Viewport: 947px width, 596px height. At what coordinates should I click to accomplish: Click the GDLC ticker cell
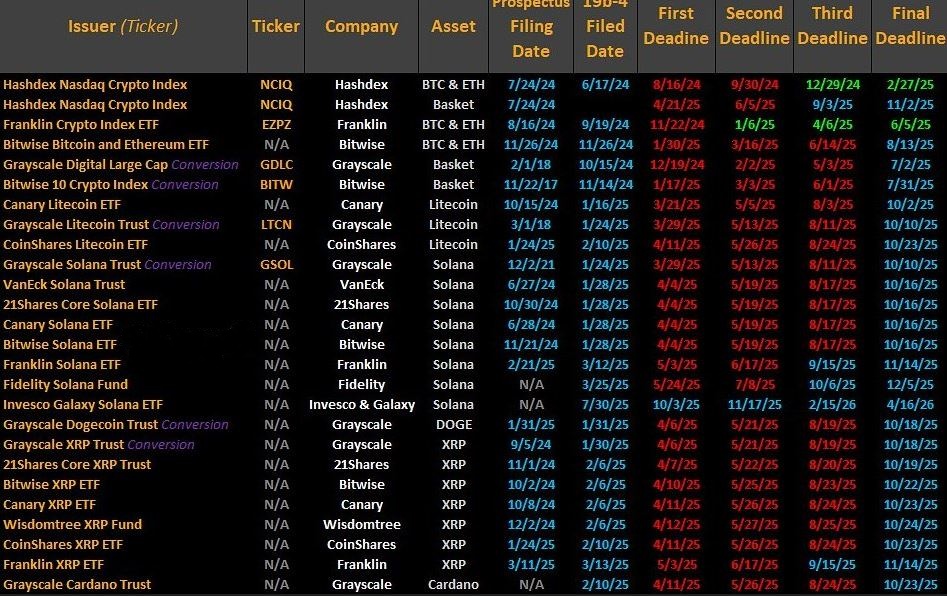pyautogui.click(x=277, y=165)
